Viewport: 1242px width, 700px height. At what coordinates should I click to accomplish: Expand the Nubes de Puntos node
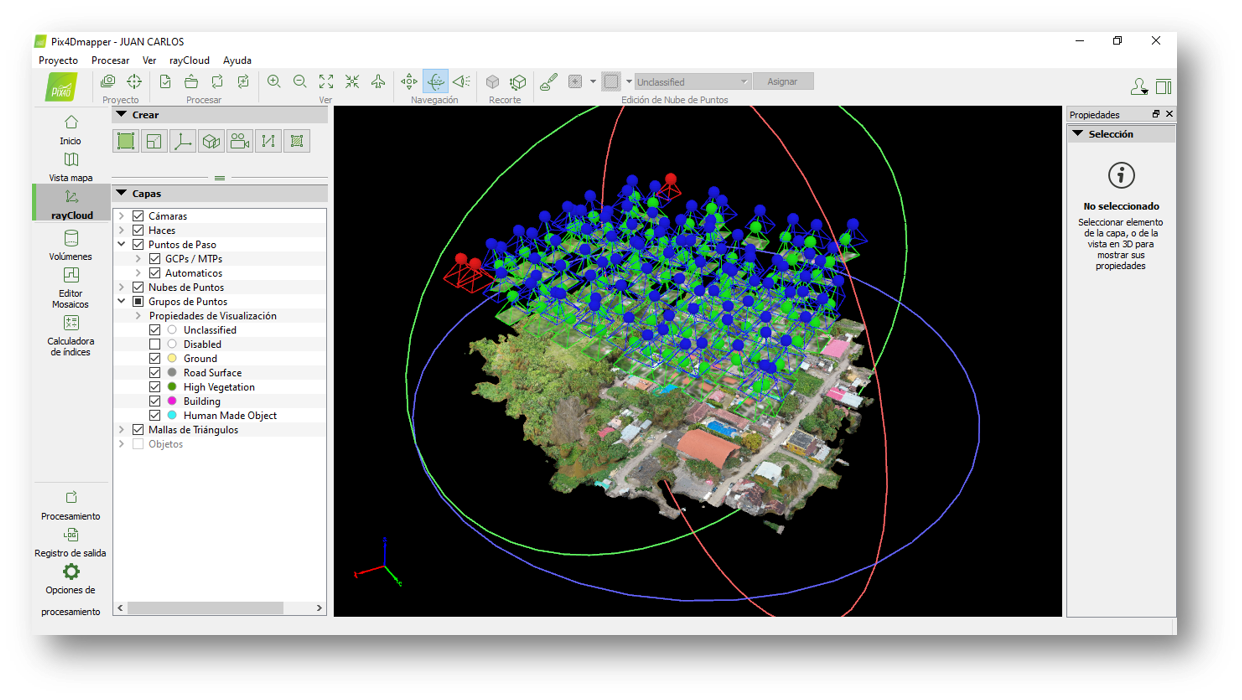pos(122,287)
